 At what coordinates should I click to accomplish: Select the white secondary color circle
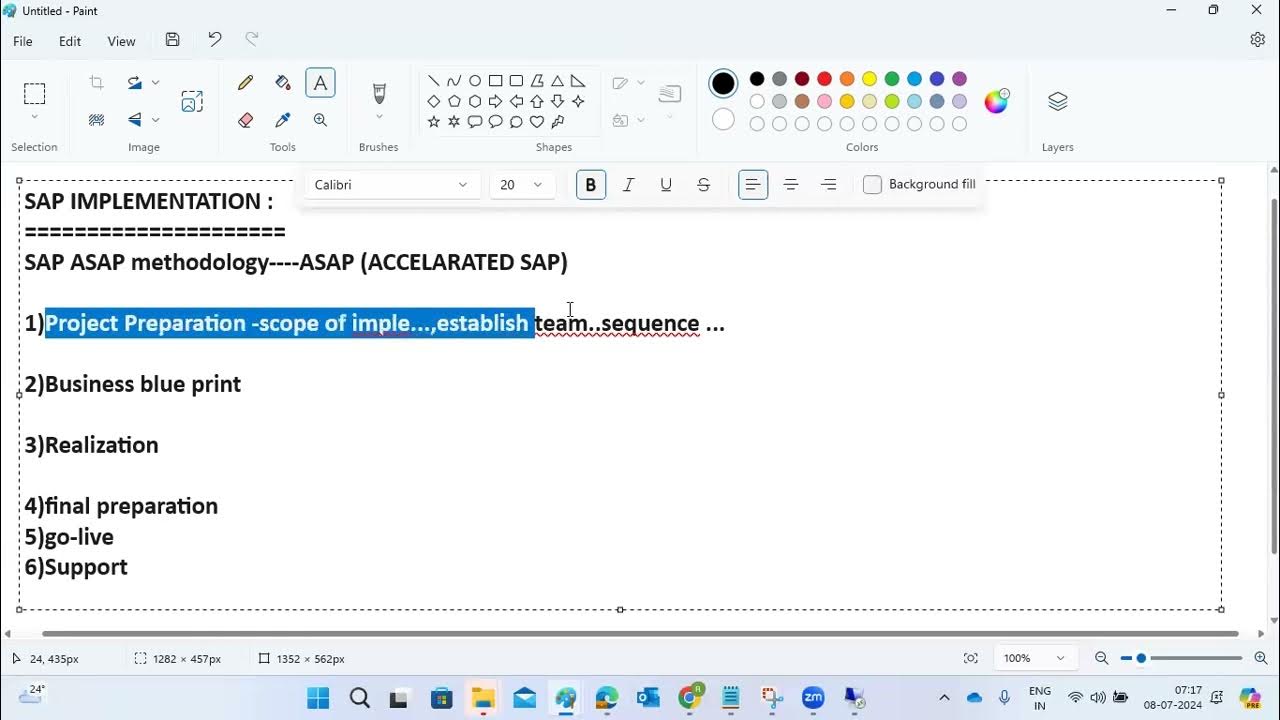[723, 120]
